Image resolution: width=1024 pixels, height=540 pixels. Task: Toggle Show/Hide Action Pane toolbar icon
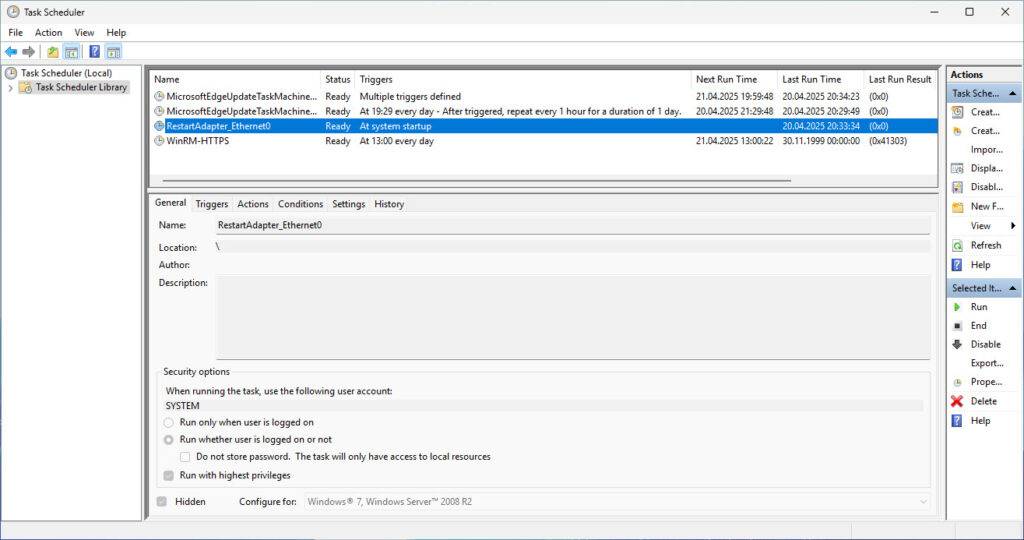(x=114, y=52)
